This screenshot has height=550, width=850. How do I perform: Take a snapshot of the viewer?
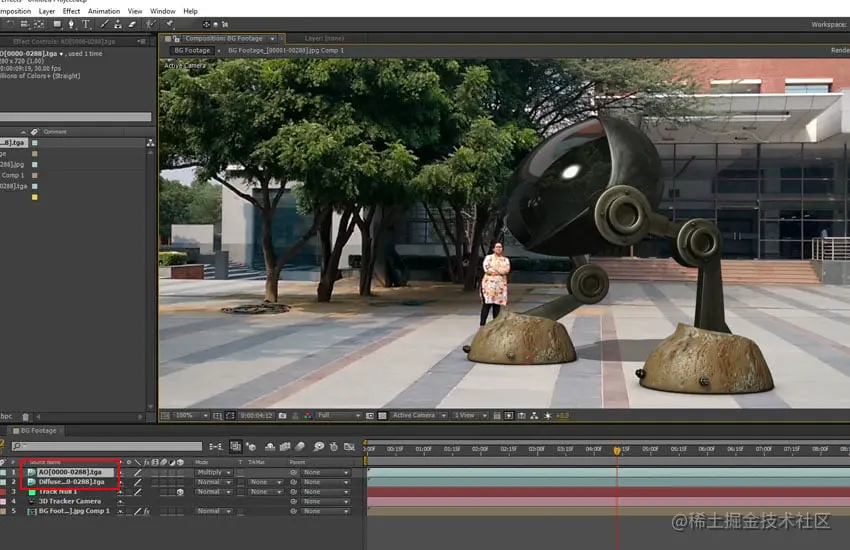pyautogui.click(x=282, y=416)
